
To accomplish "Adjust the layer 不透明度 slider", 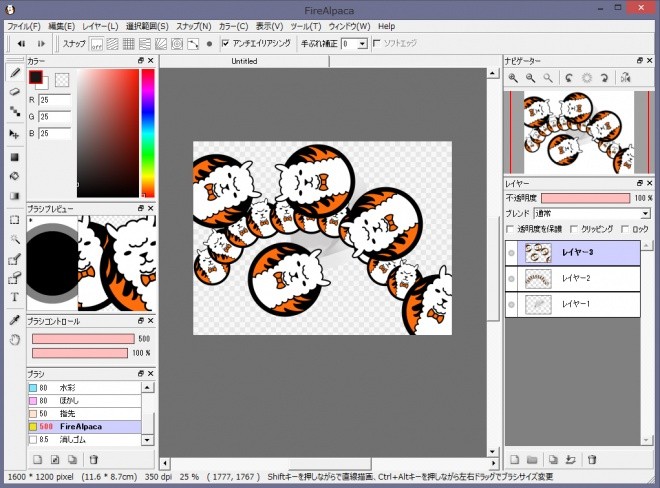I will point(585,198).
